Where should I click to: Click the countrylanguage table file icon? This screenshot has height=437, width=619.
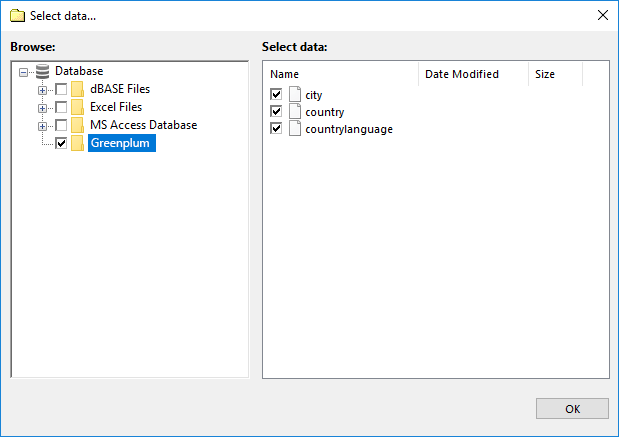point(295,129)
